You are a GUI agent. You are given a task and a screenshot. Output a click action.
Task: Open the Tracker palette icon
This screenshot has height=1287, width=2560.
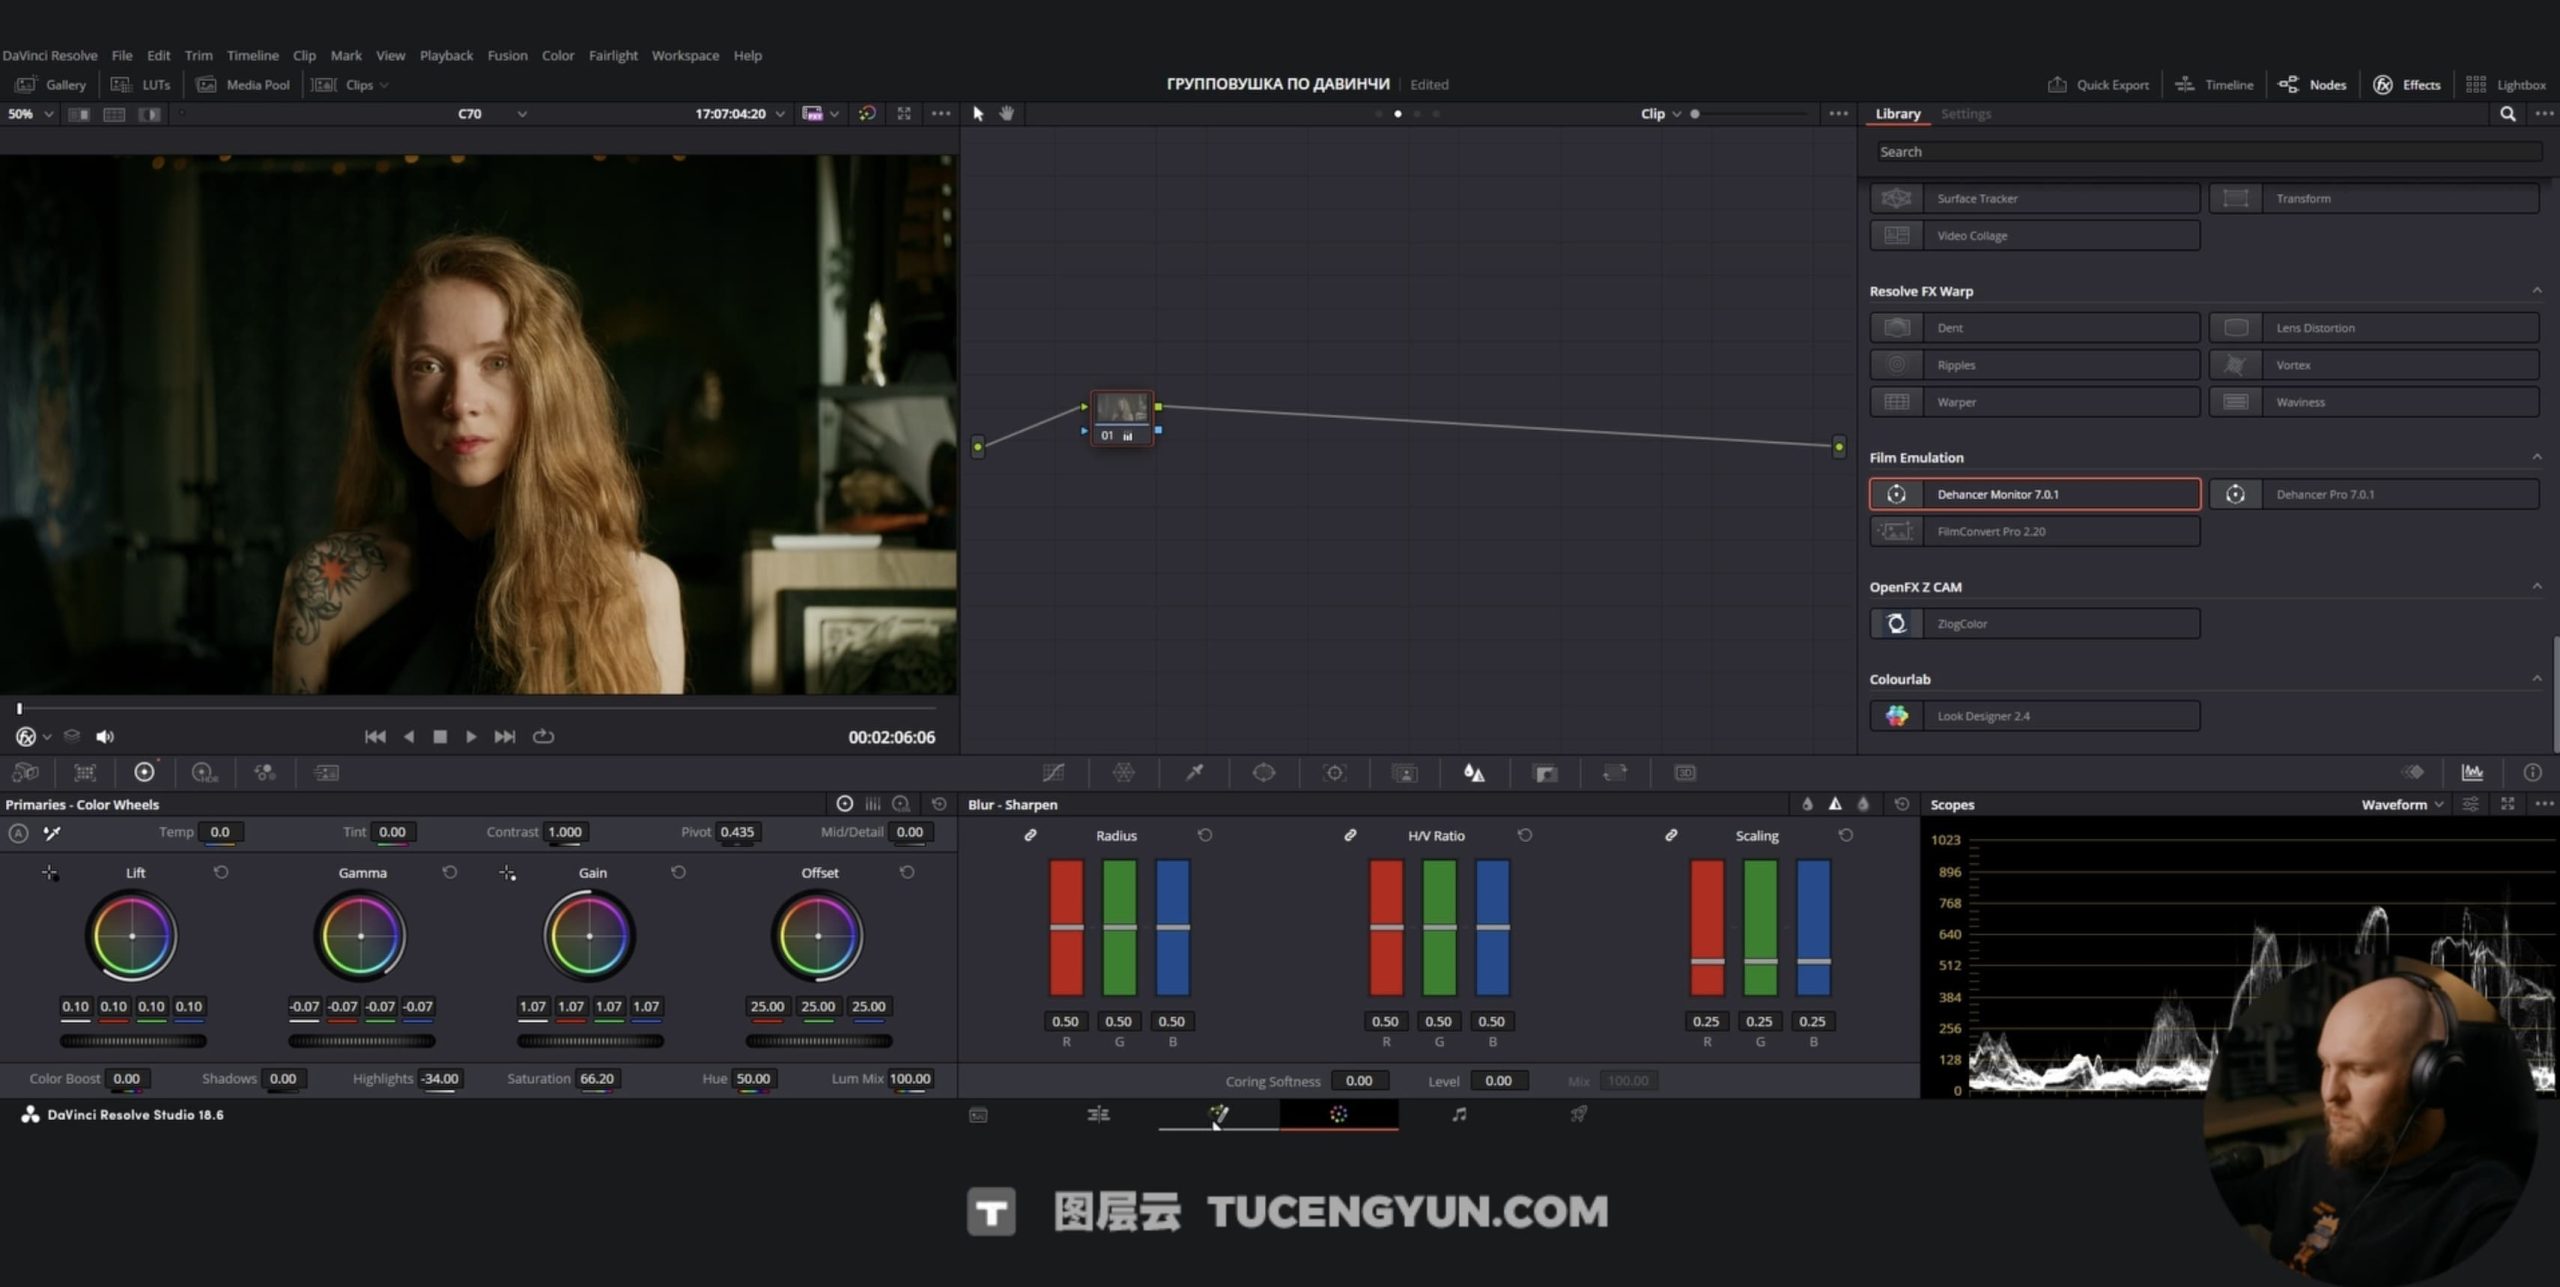1334,772
